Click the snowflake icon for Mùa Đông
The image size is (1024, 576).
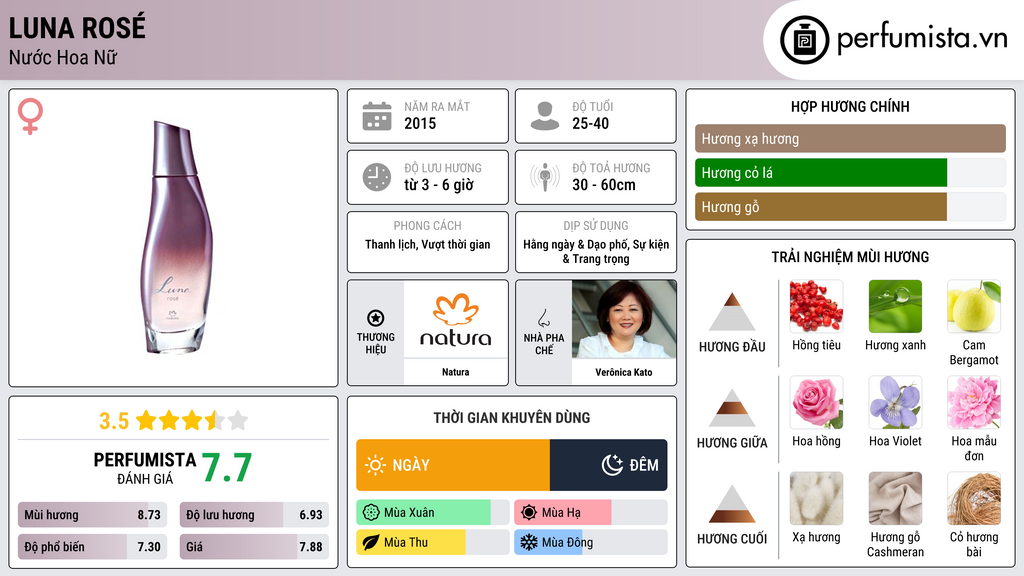[528, 542]
